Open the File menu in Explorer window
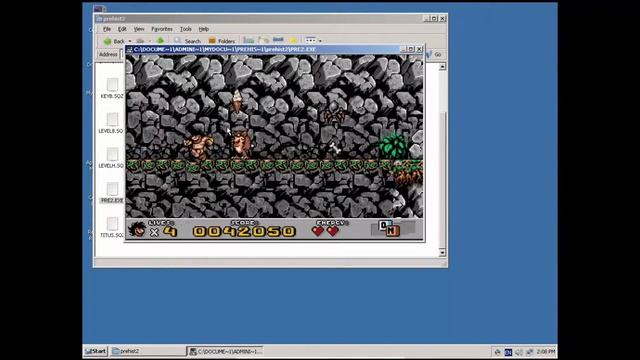 [107, 29]
